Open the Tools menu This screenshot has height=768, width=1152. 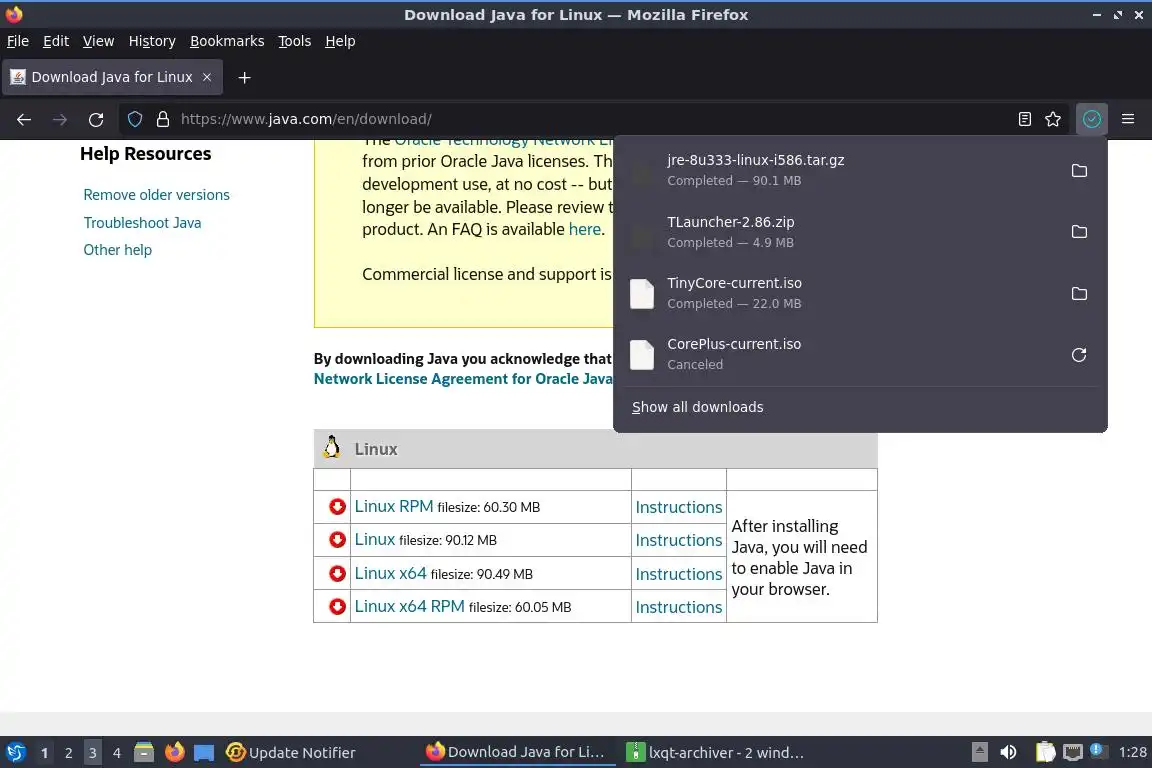click(295, 41)
